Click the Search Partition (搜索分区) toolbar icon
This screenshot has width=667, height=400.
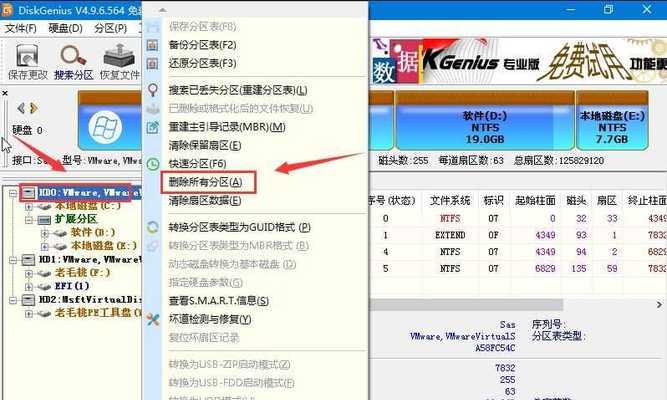73,62
